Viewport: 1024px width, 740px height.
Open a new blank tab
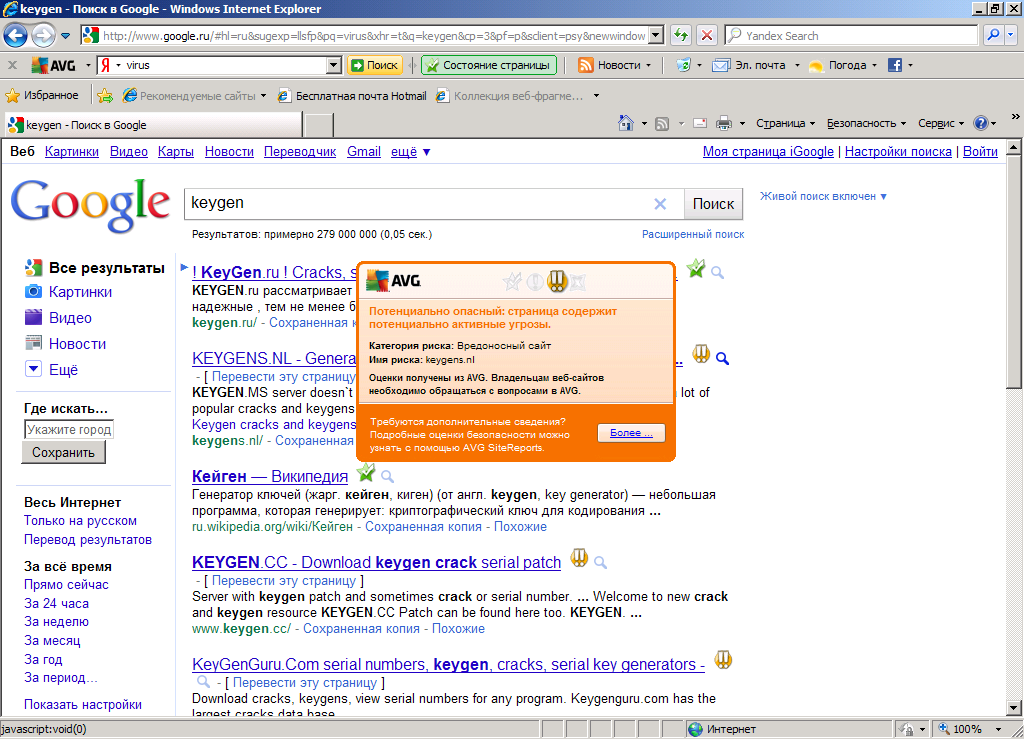tap(319, 125)
